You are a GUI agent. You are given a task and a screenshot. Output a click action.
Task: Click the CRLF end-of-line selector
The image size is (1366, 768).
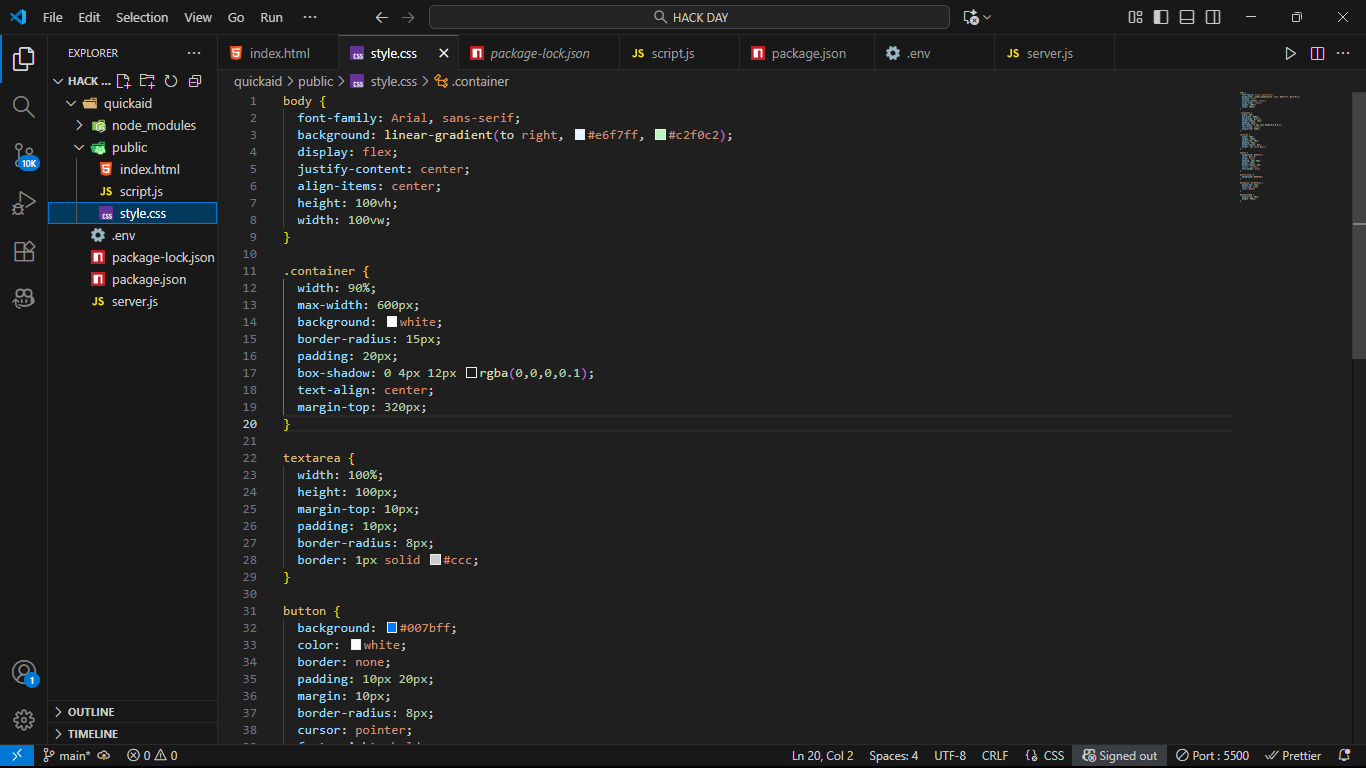995,756
